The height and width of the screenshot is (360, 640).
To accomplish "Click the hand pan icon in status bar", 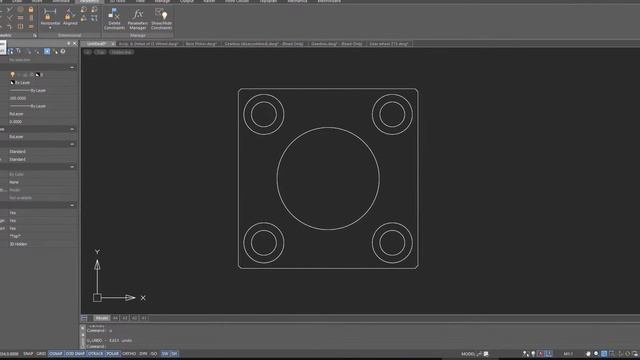I will [588, 354].
